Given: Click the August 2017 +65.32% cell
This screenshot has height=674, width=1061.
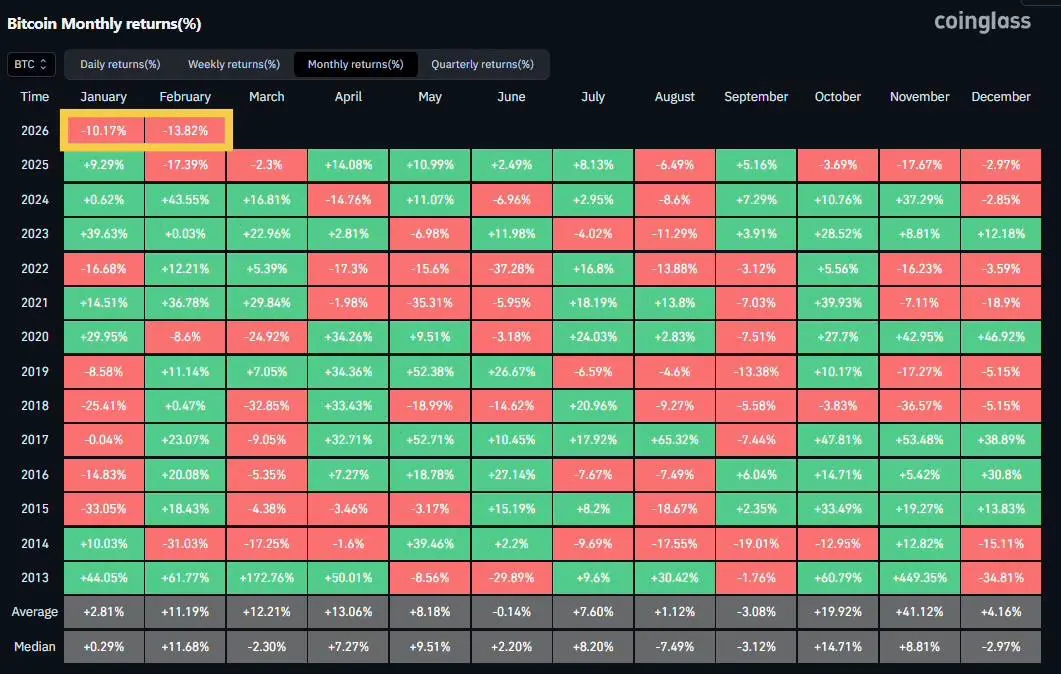Looking at the screenshot, I should click(x=675, y=440).
